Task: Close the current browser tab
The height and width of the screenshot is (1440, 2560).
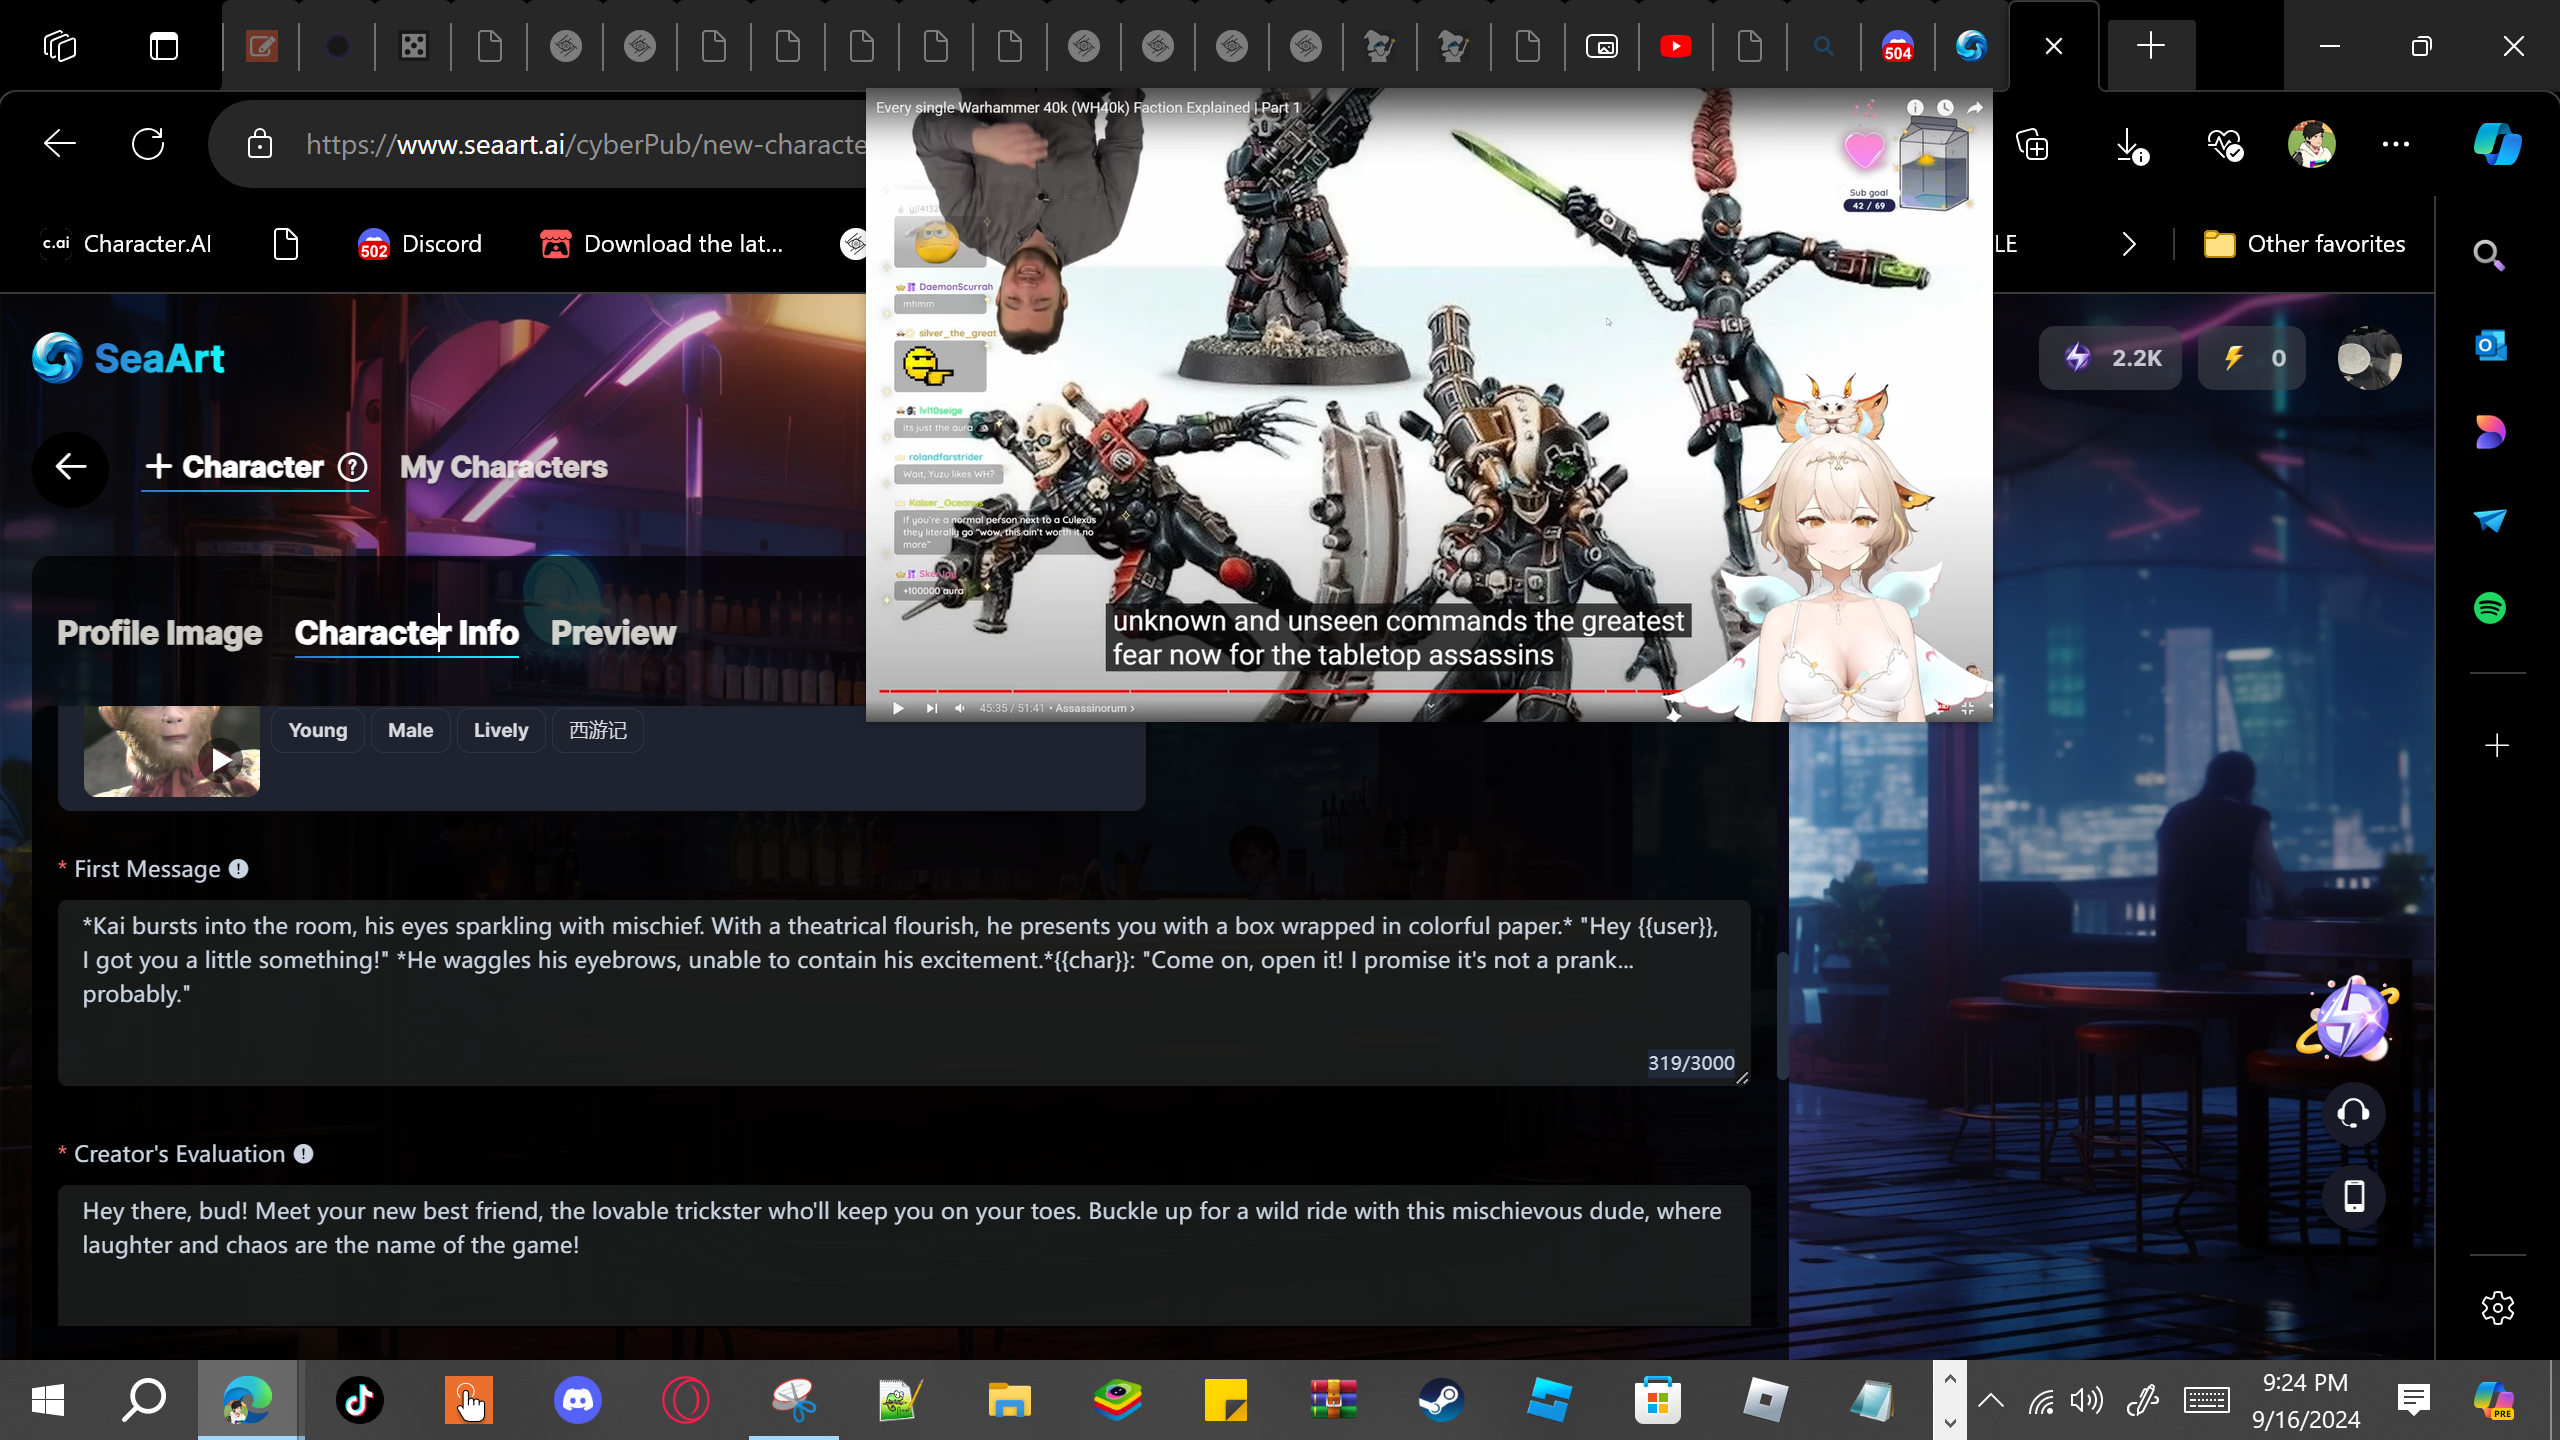Action: coord(2054,46)
